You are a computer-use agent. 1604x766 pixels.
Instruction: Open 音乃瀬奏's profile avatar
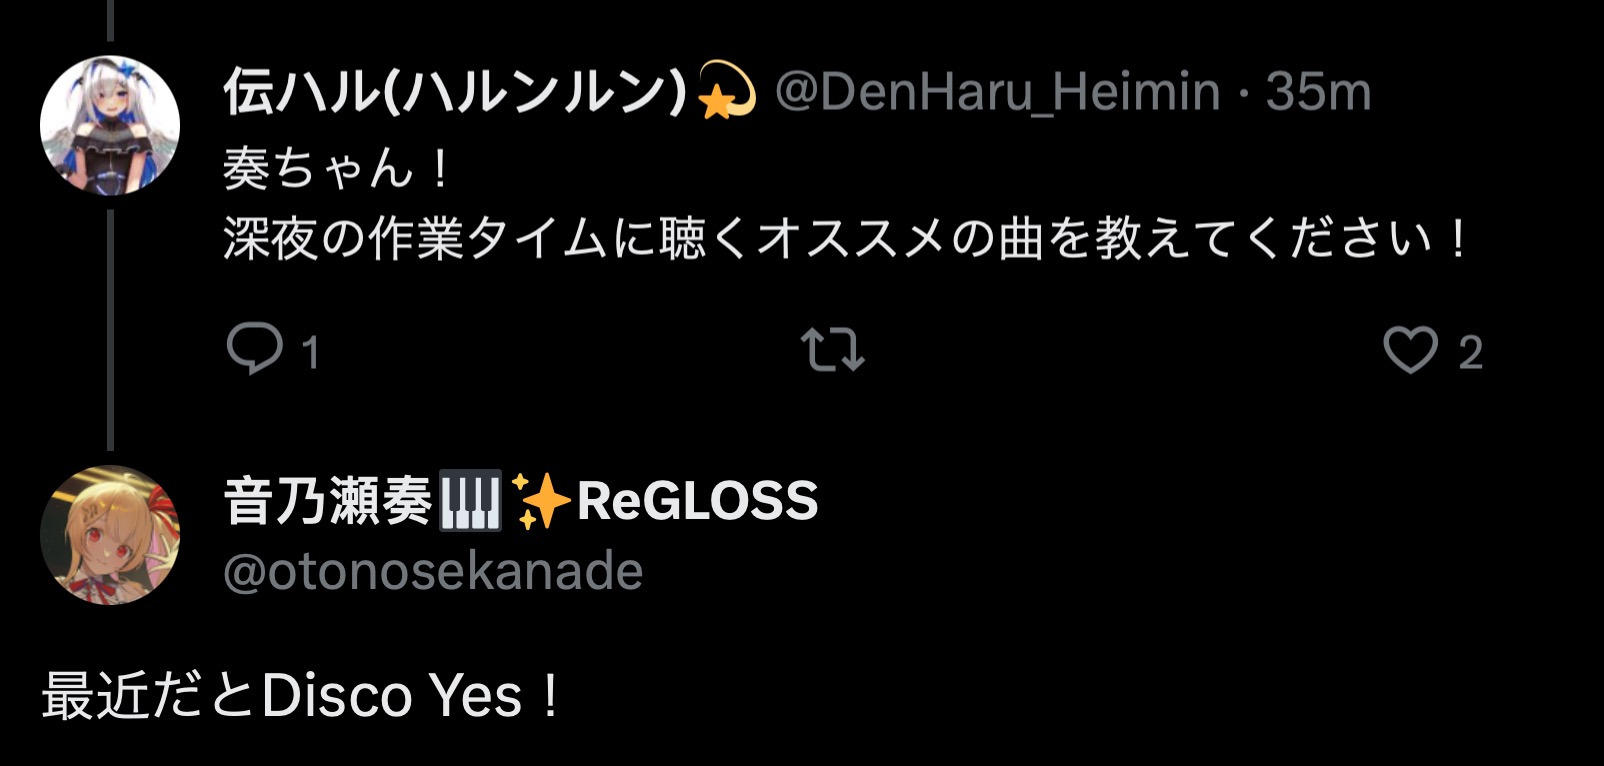pos(110,535)
